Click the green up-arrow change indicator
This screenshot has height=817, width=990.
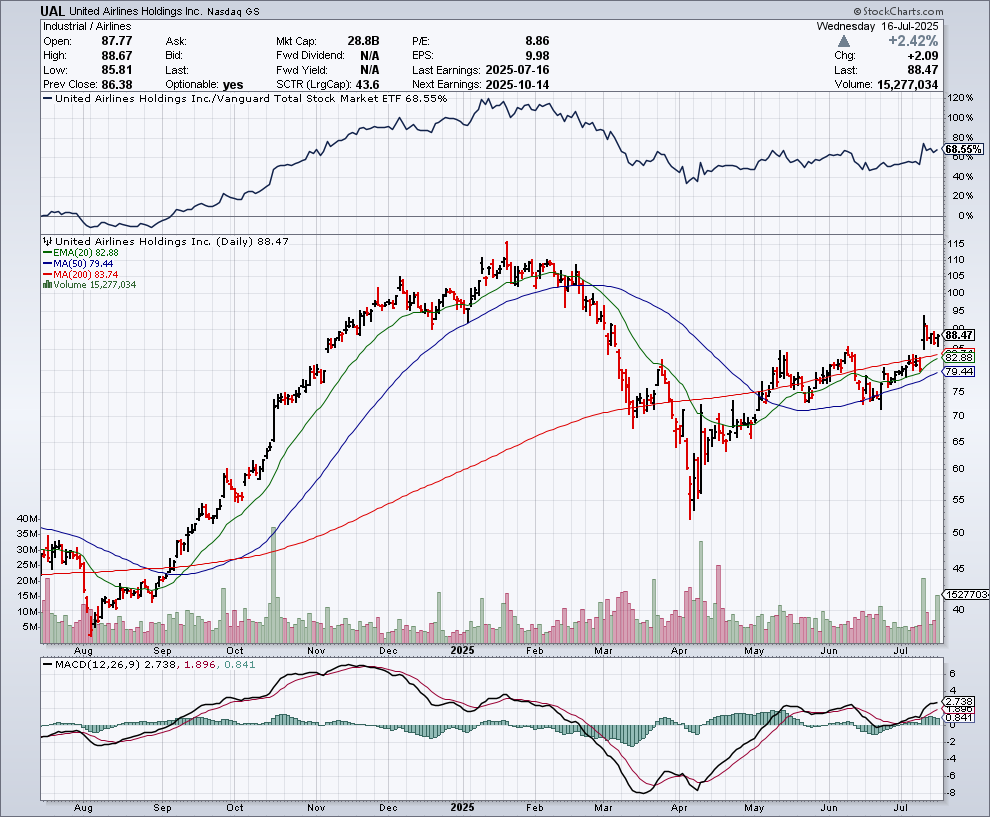pos(844,41)
